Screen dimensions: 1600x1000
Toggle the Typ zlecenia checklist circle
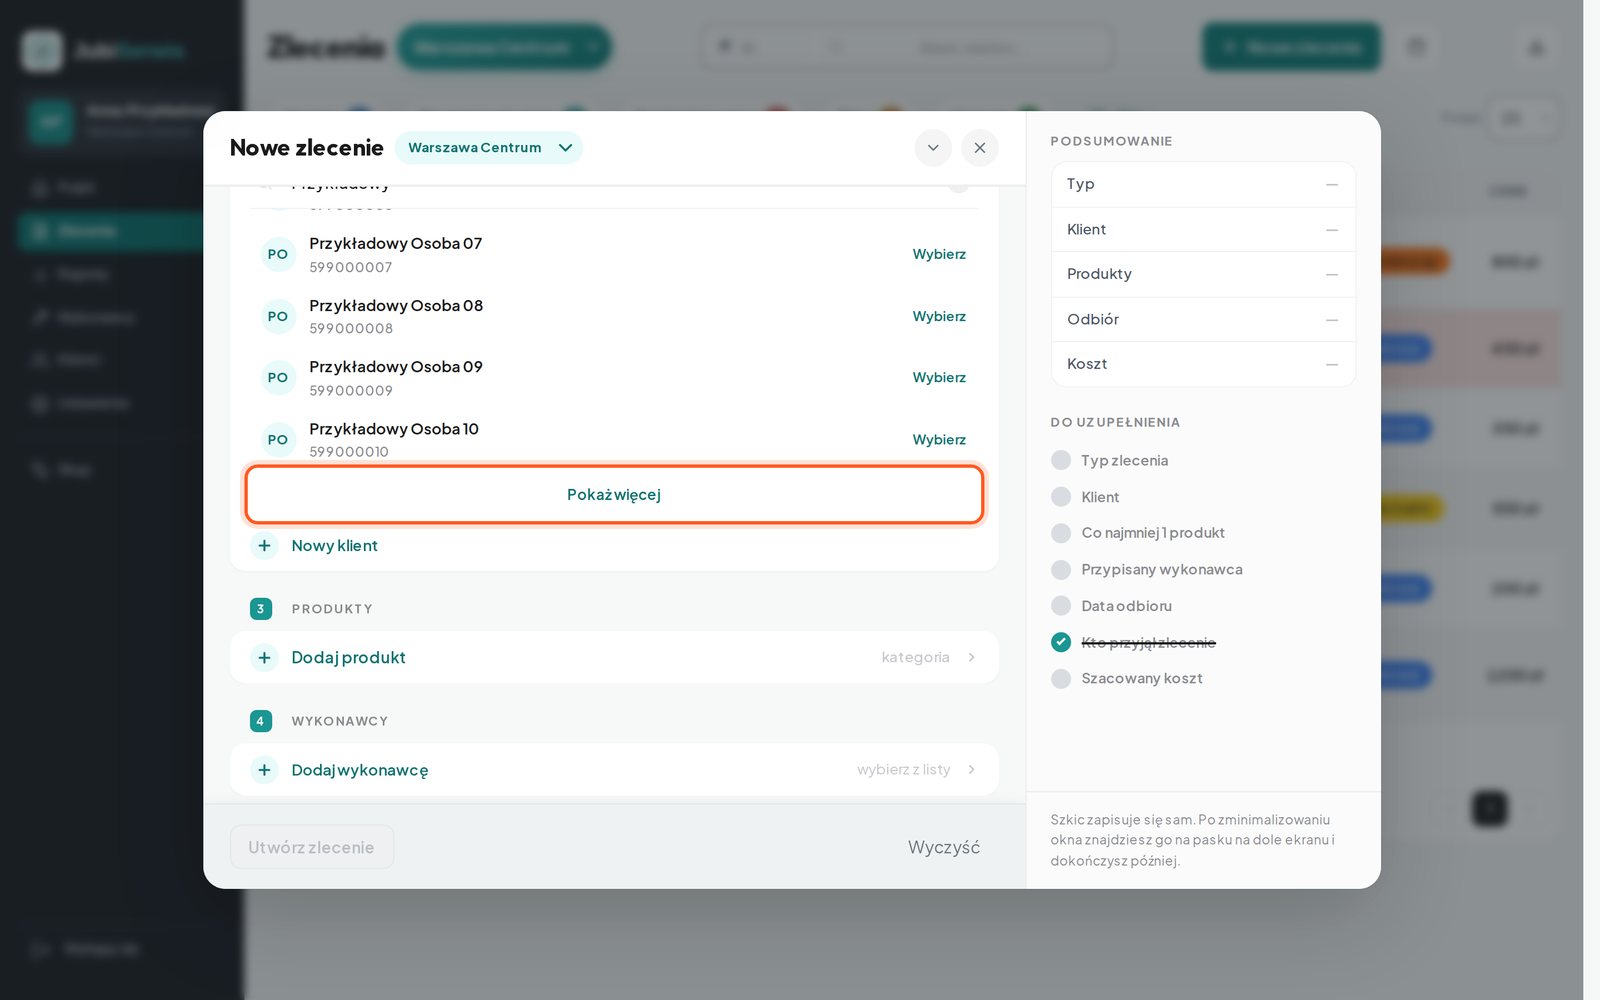pyautogui.click(x=1061, y=460)
